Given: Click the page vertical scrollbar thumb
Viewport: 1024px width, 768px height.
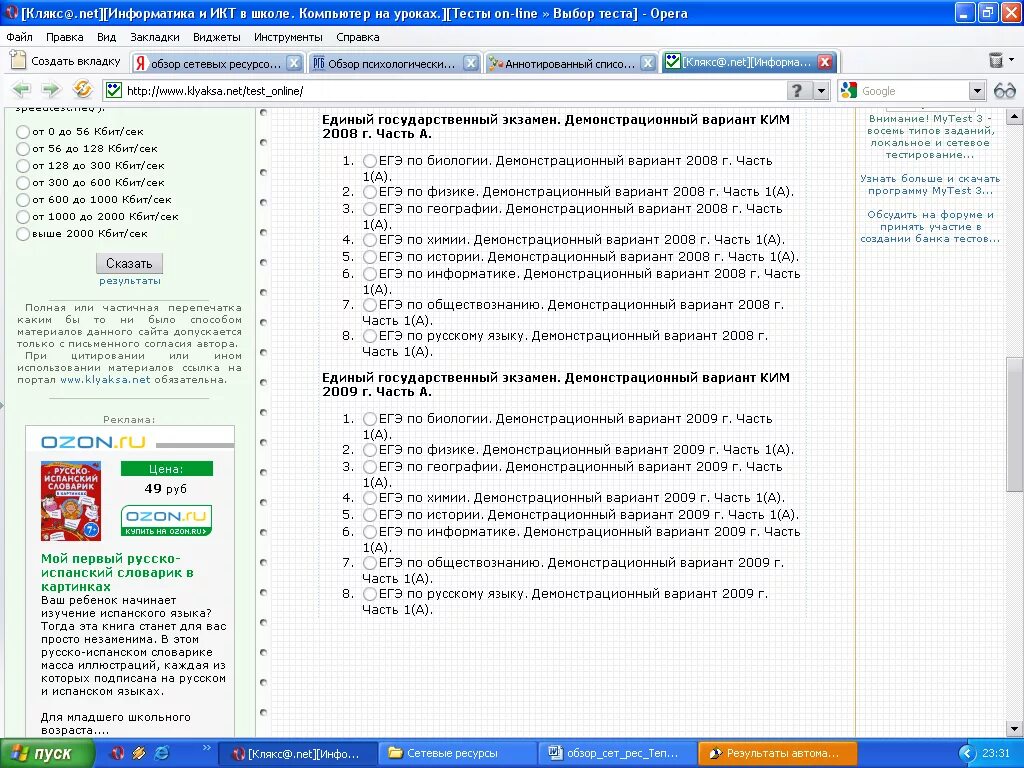Looking at the screenshot, I should (x=1014, y=424).
